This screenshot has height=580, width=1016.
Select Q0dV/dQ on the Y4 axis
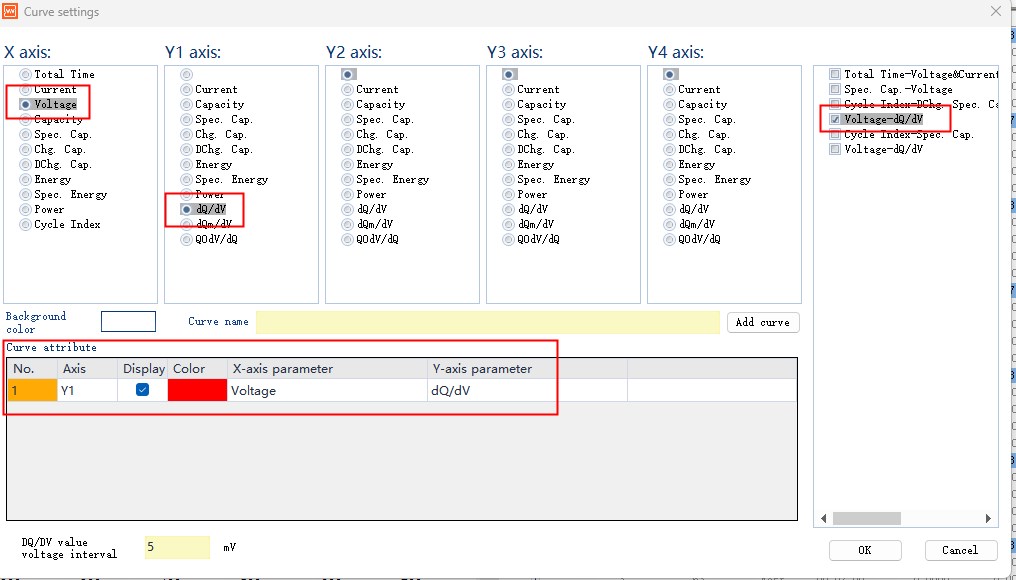coord(669,239)
